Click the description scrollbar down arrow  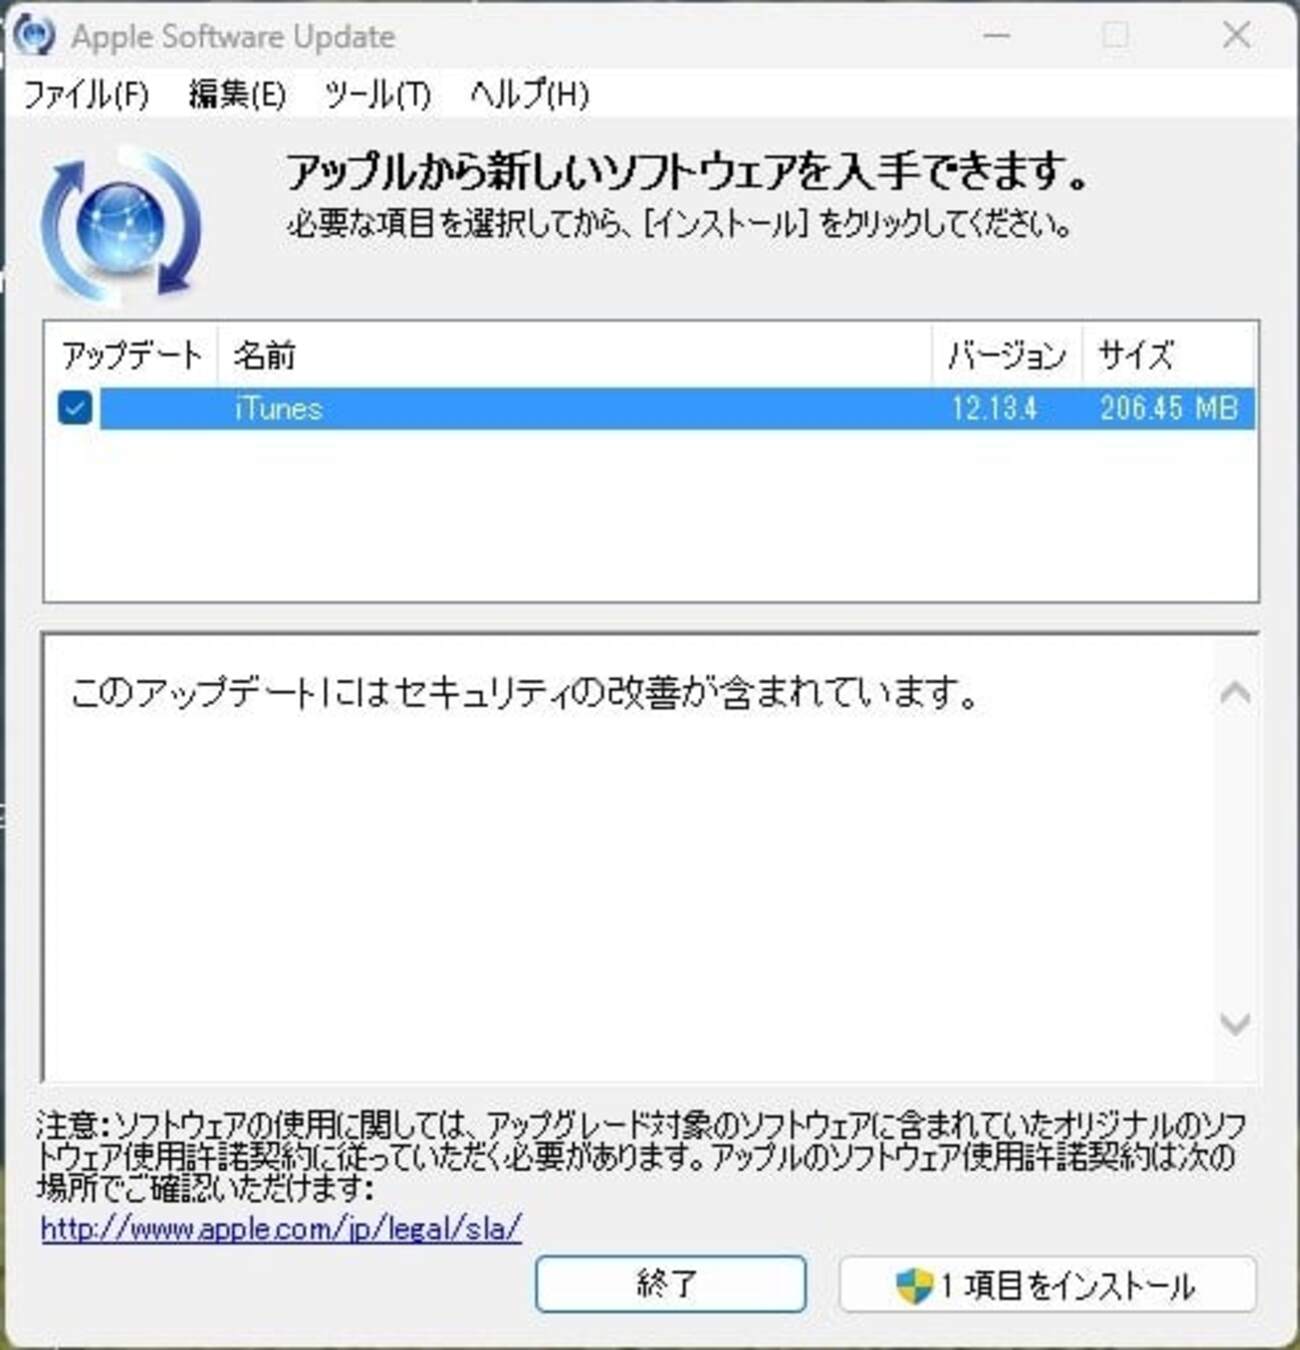click(1236, 1023)
